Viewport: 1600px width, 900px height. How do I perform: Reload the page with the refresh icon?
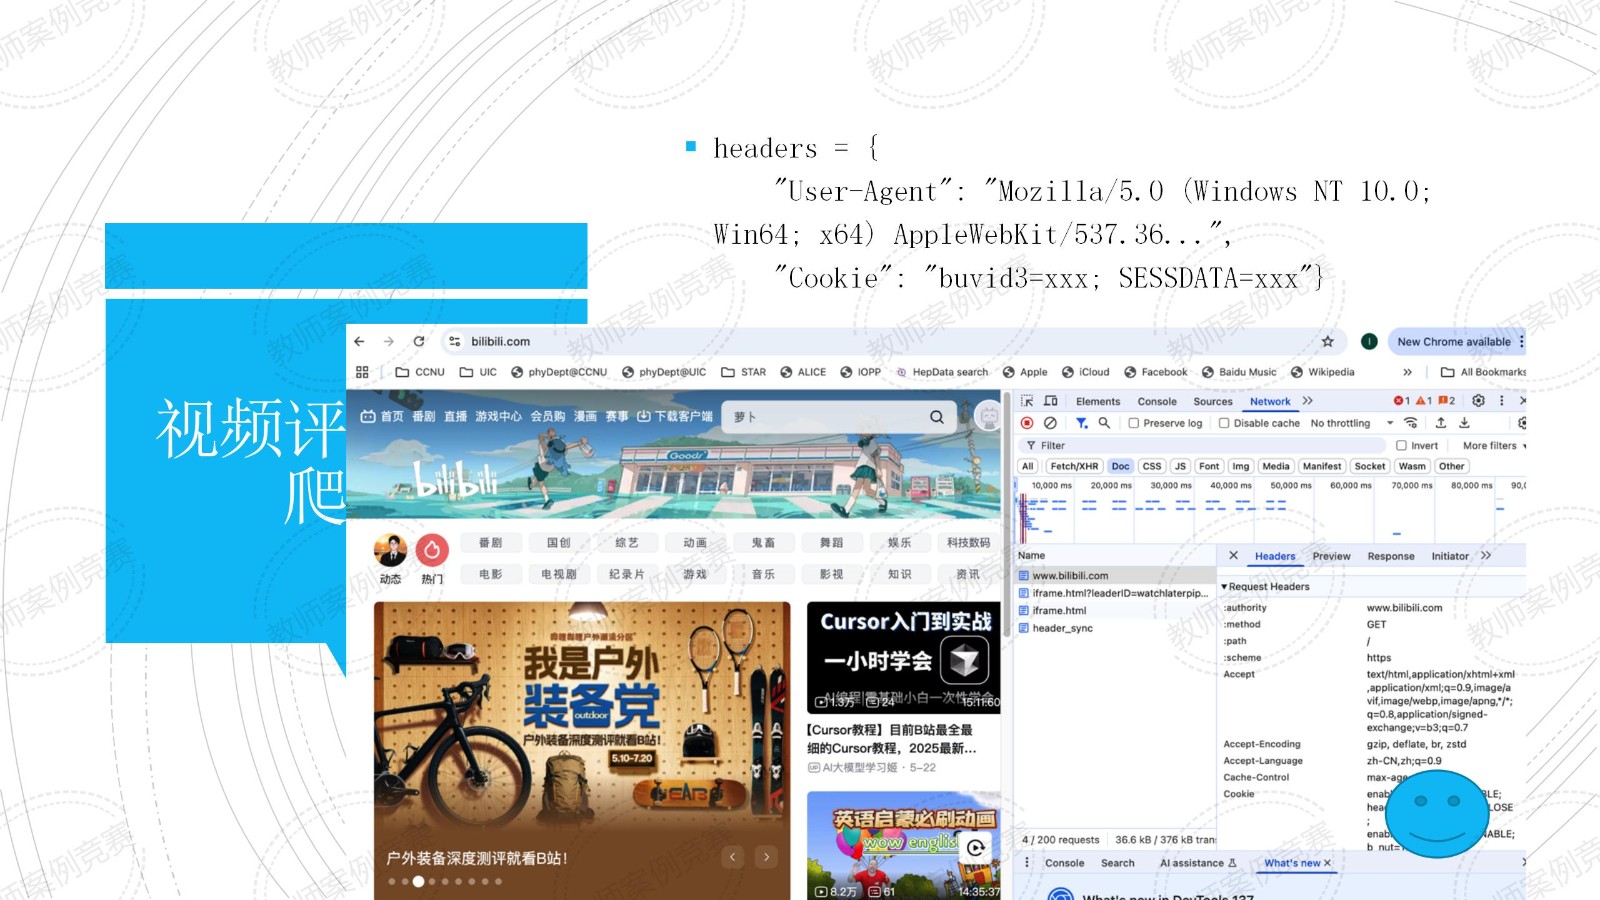click(419, 342)
